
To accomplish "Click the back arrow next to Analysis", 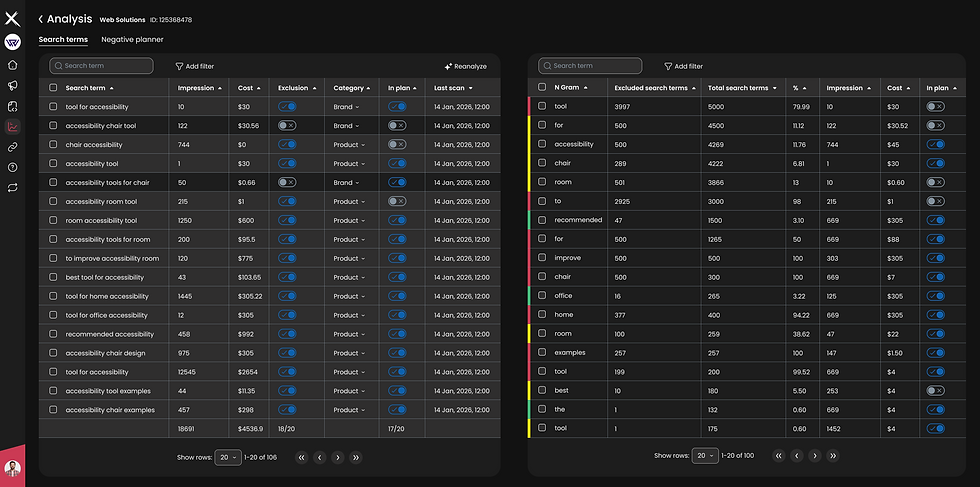I will pyautogui.click(x=41, y=19).
